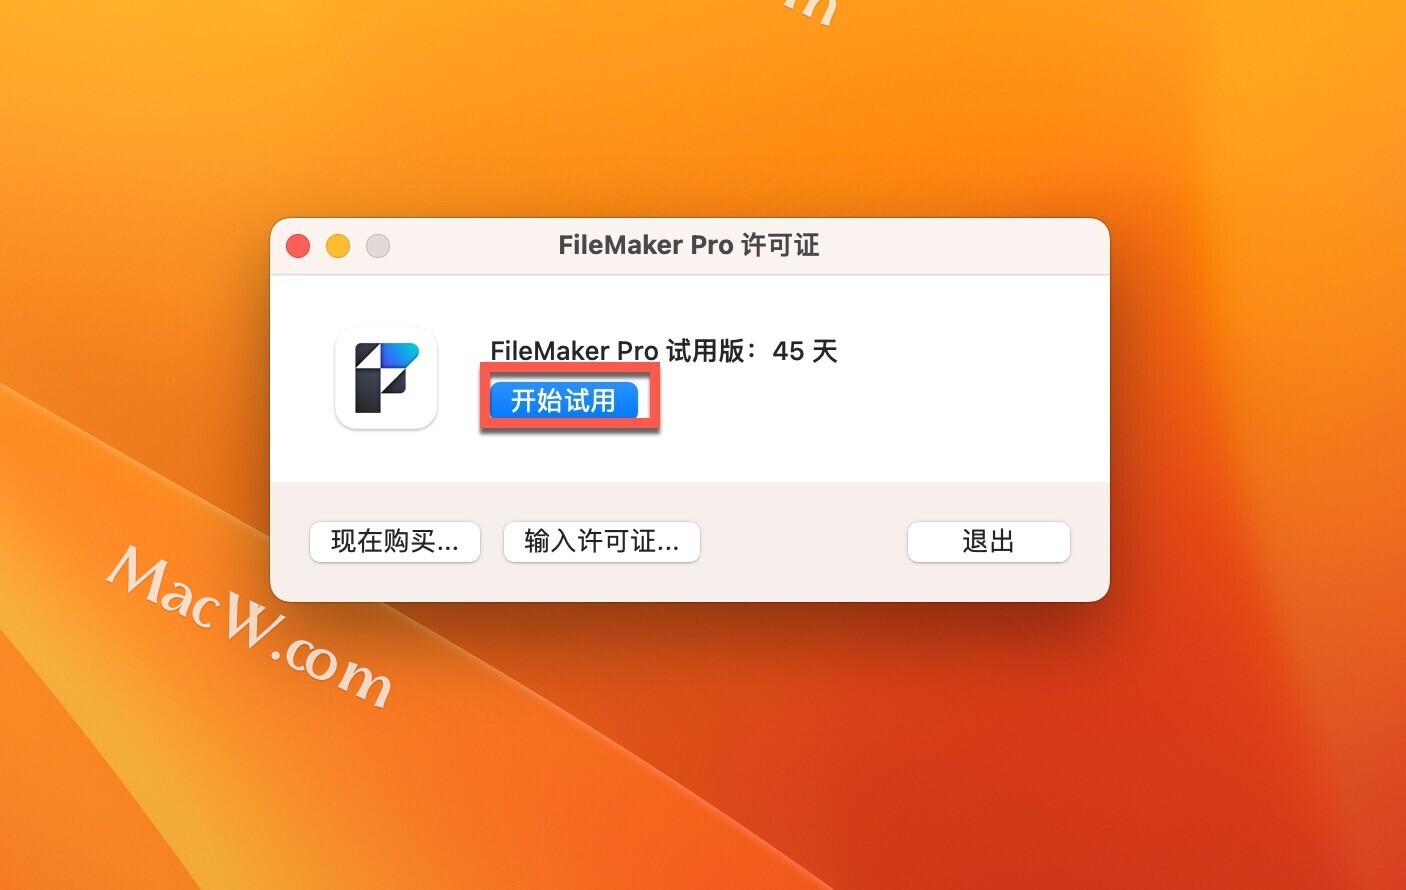Click the FileMaker Pro 许可证 title text
The height and width of the screenshot is (890, 1406).
pyautogui.click(x=688, y=245)
